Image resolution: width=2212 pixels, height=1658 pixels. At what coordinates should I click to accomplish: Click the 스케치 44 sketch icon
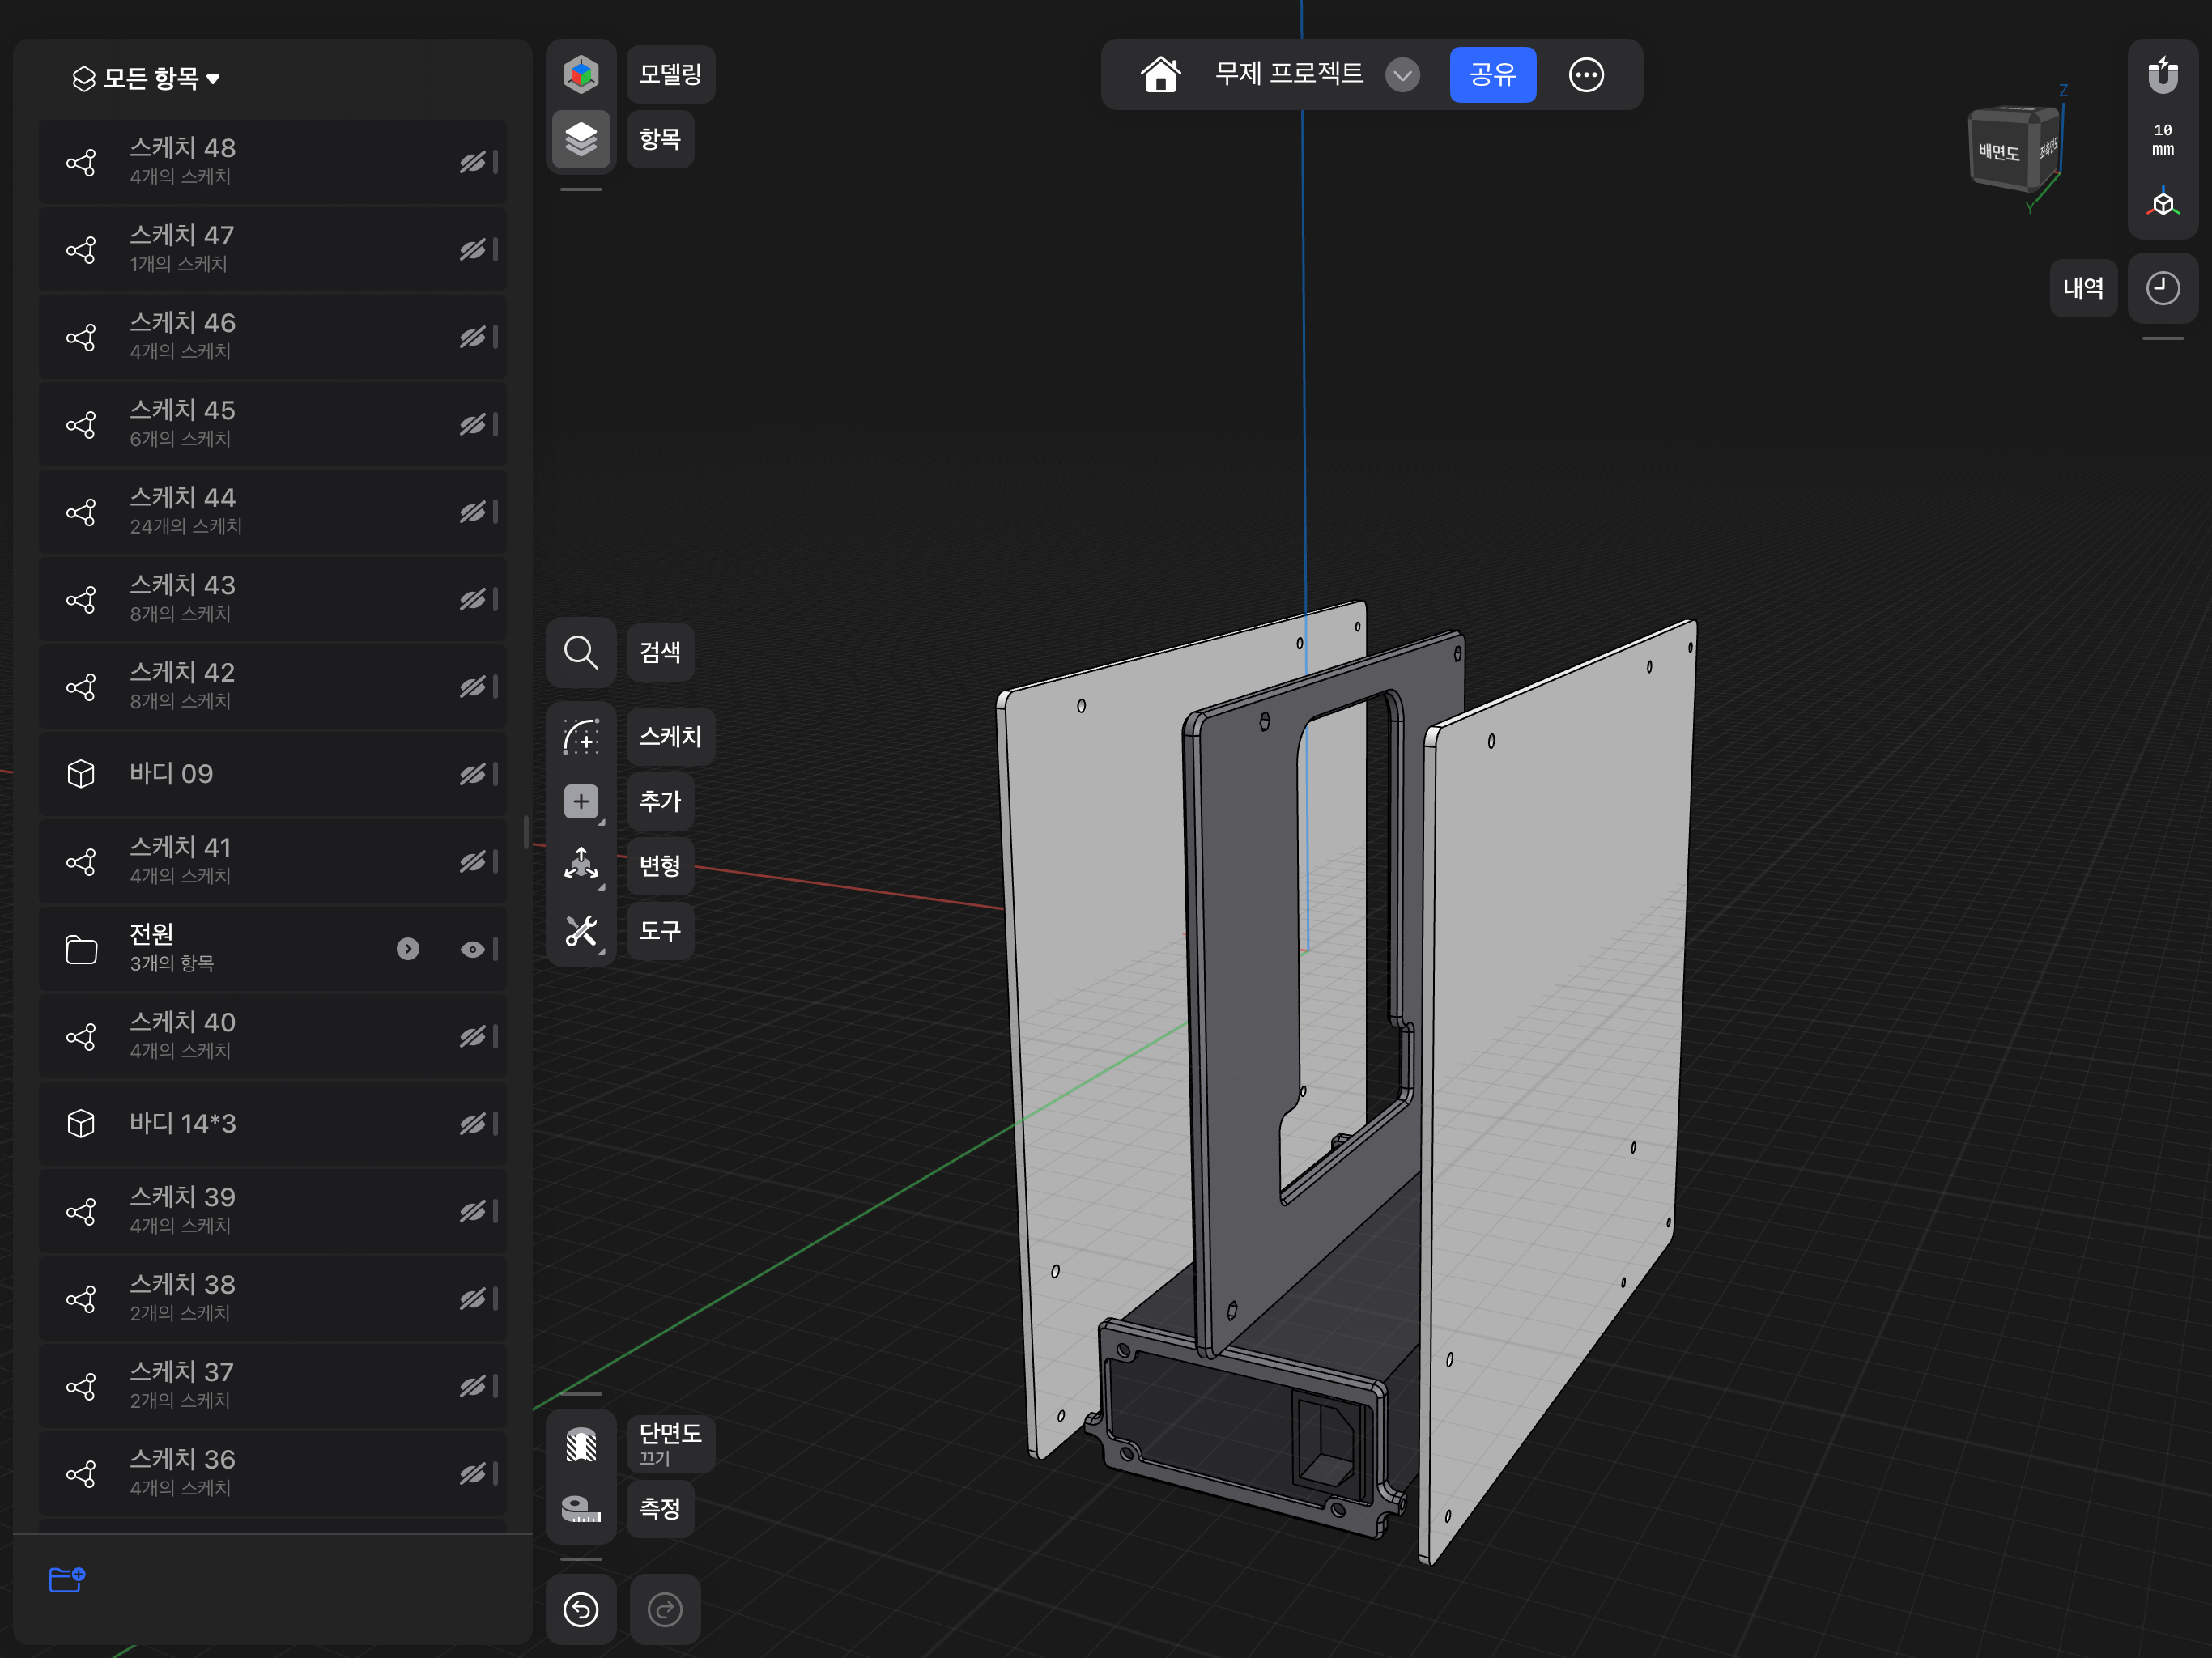81,512
